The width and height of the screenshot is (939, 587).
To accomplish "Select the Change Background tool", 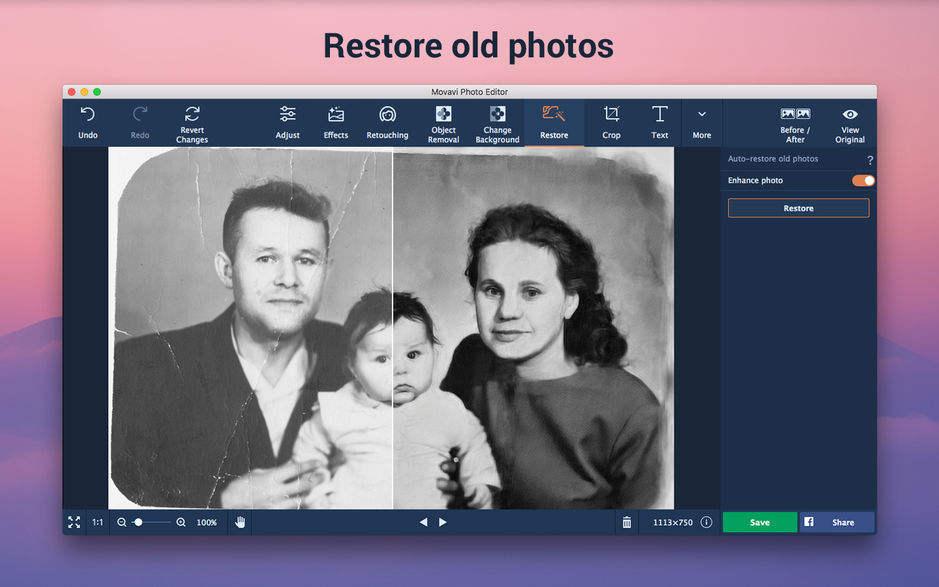I will pyautogui.click(x=497, y=122).
